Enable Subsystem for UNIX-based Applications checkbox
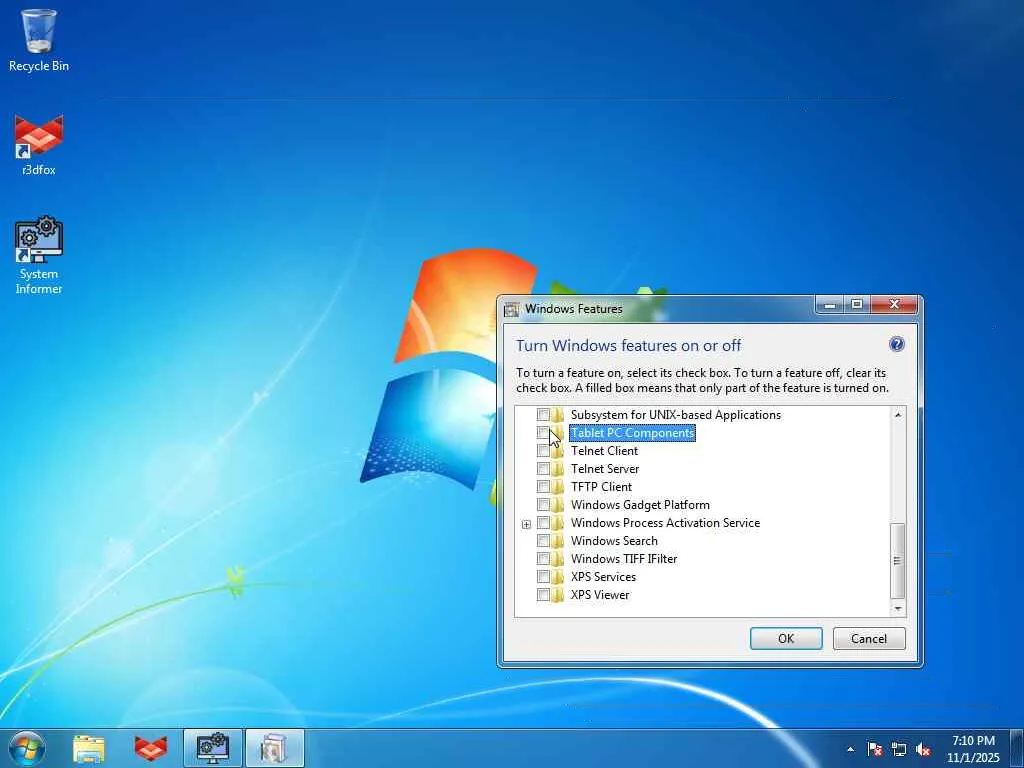 [x=543, y=415]
